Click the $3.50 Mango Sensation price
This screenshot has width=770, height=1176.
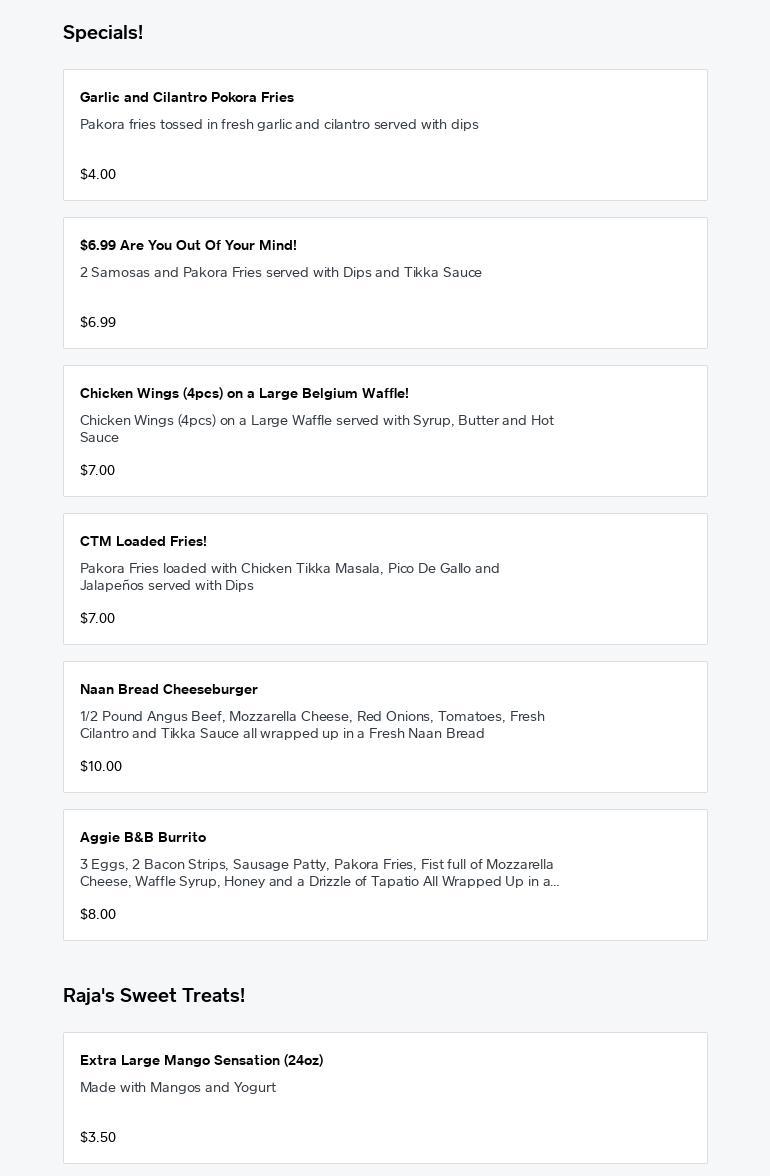coord(98,1137)
